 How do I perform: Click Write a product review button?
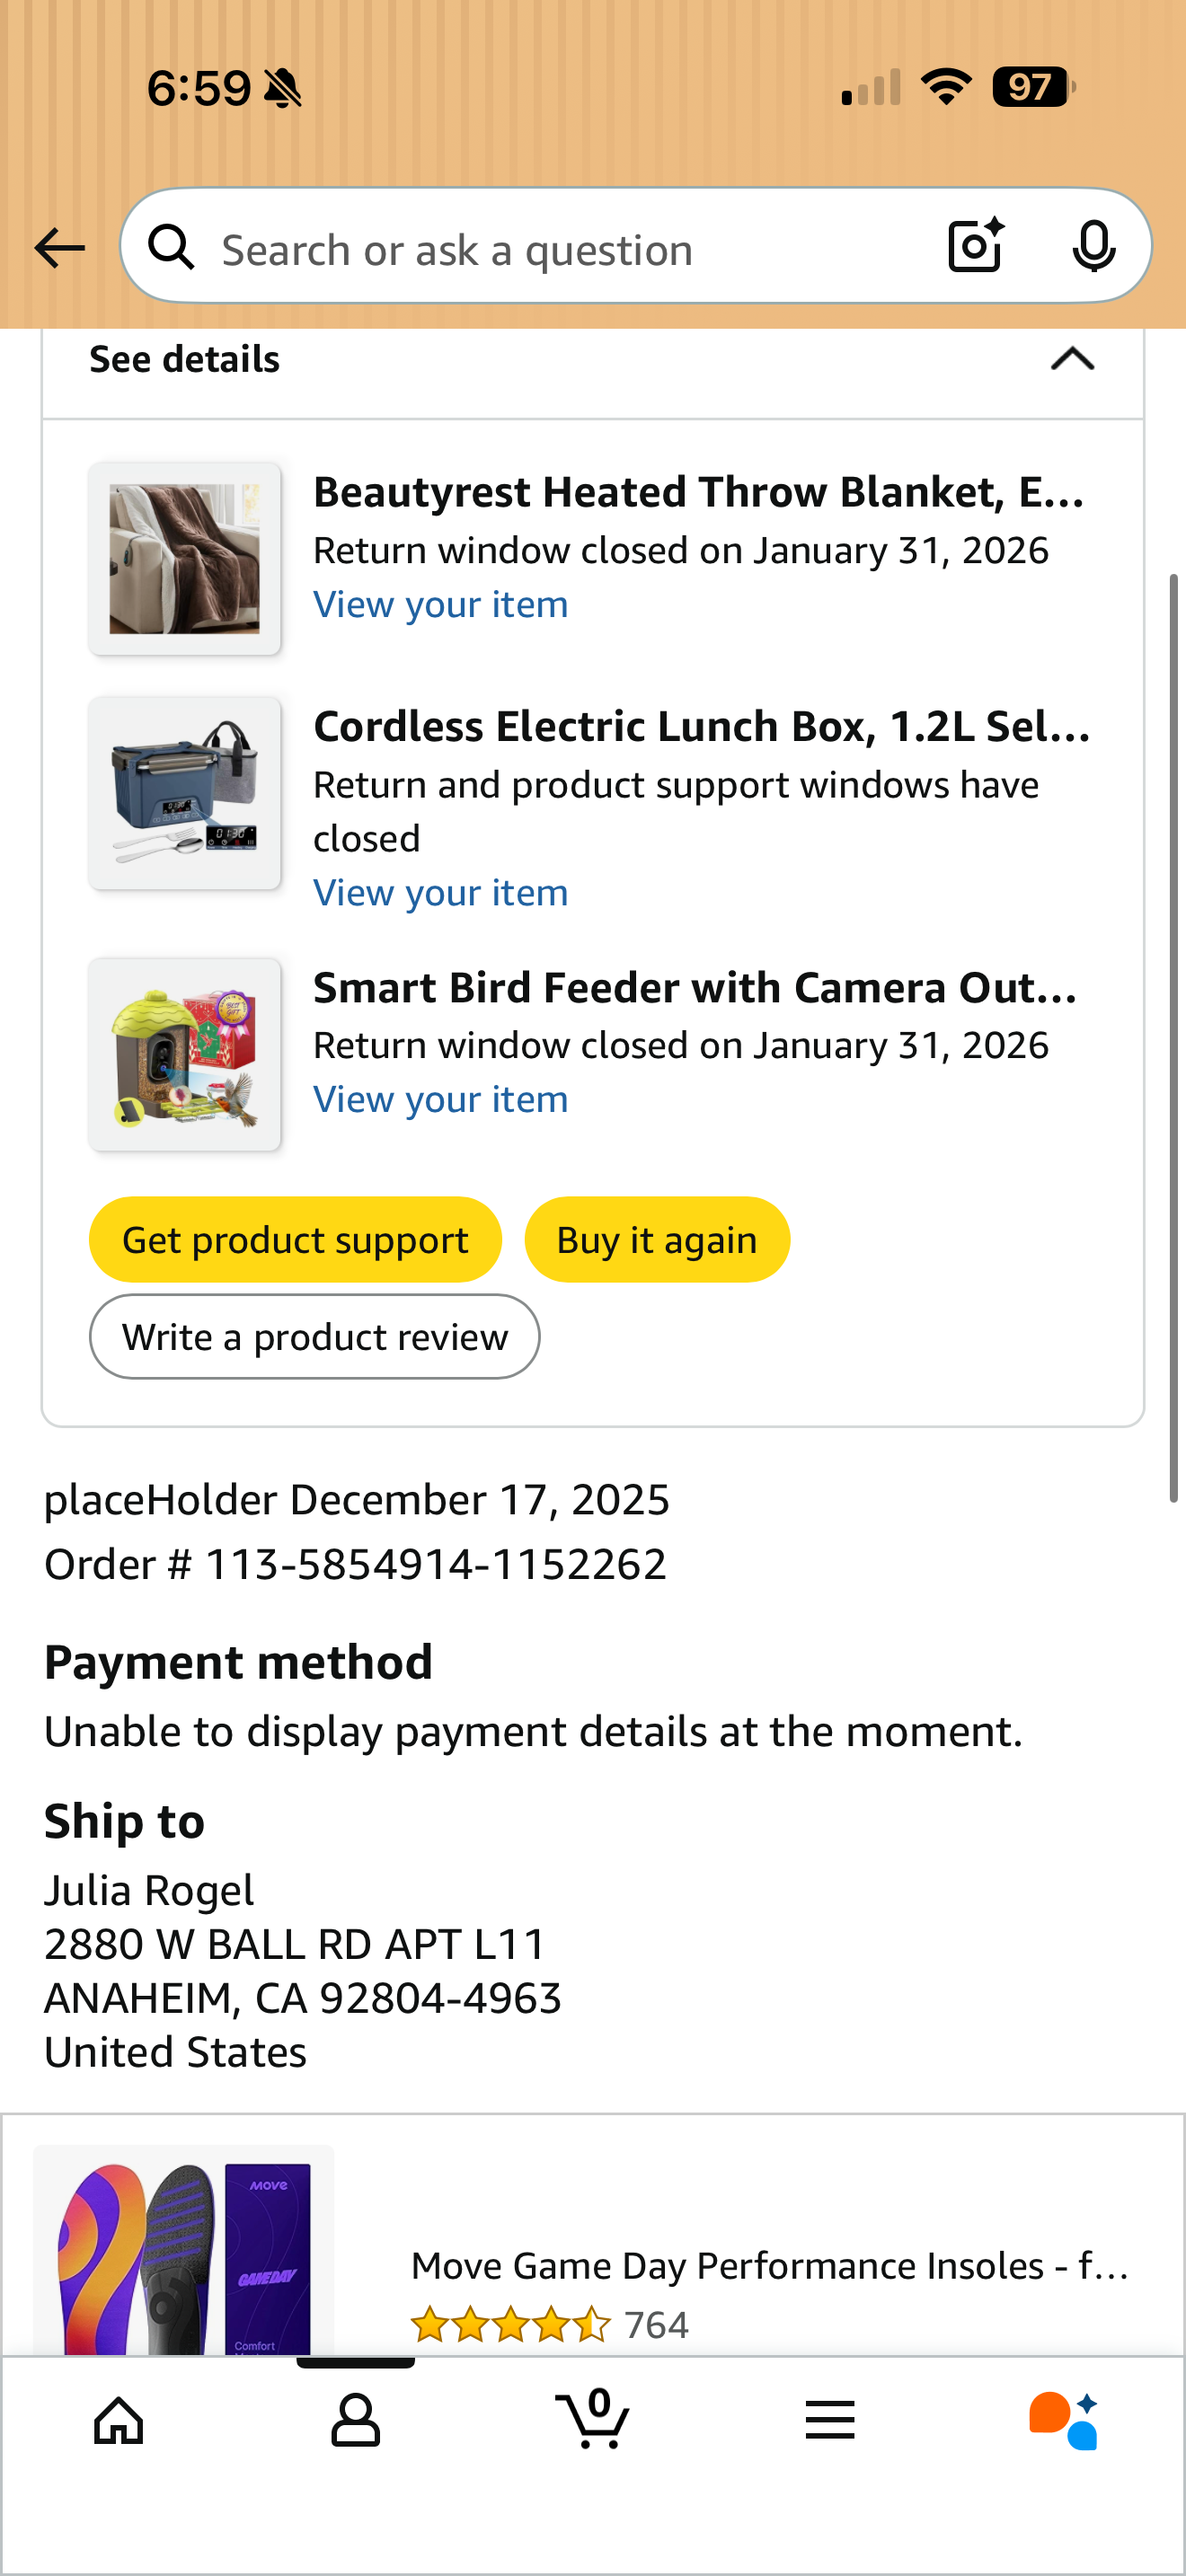[x=315, y=1337]
